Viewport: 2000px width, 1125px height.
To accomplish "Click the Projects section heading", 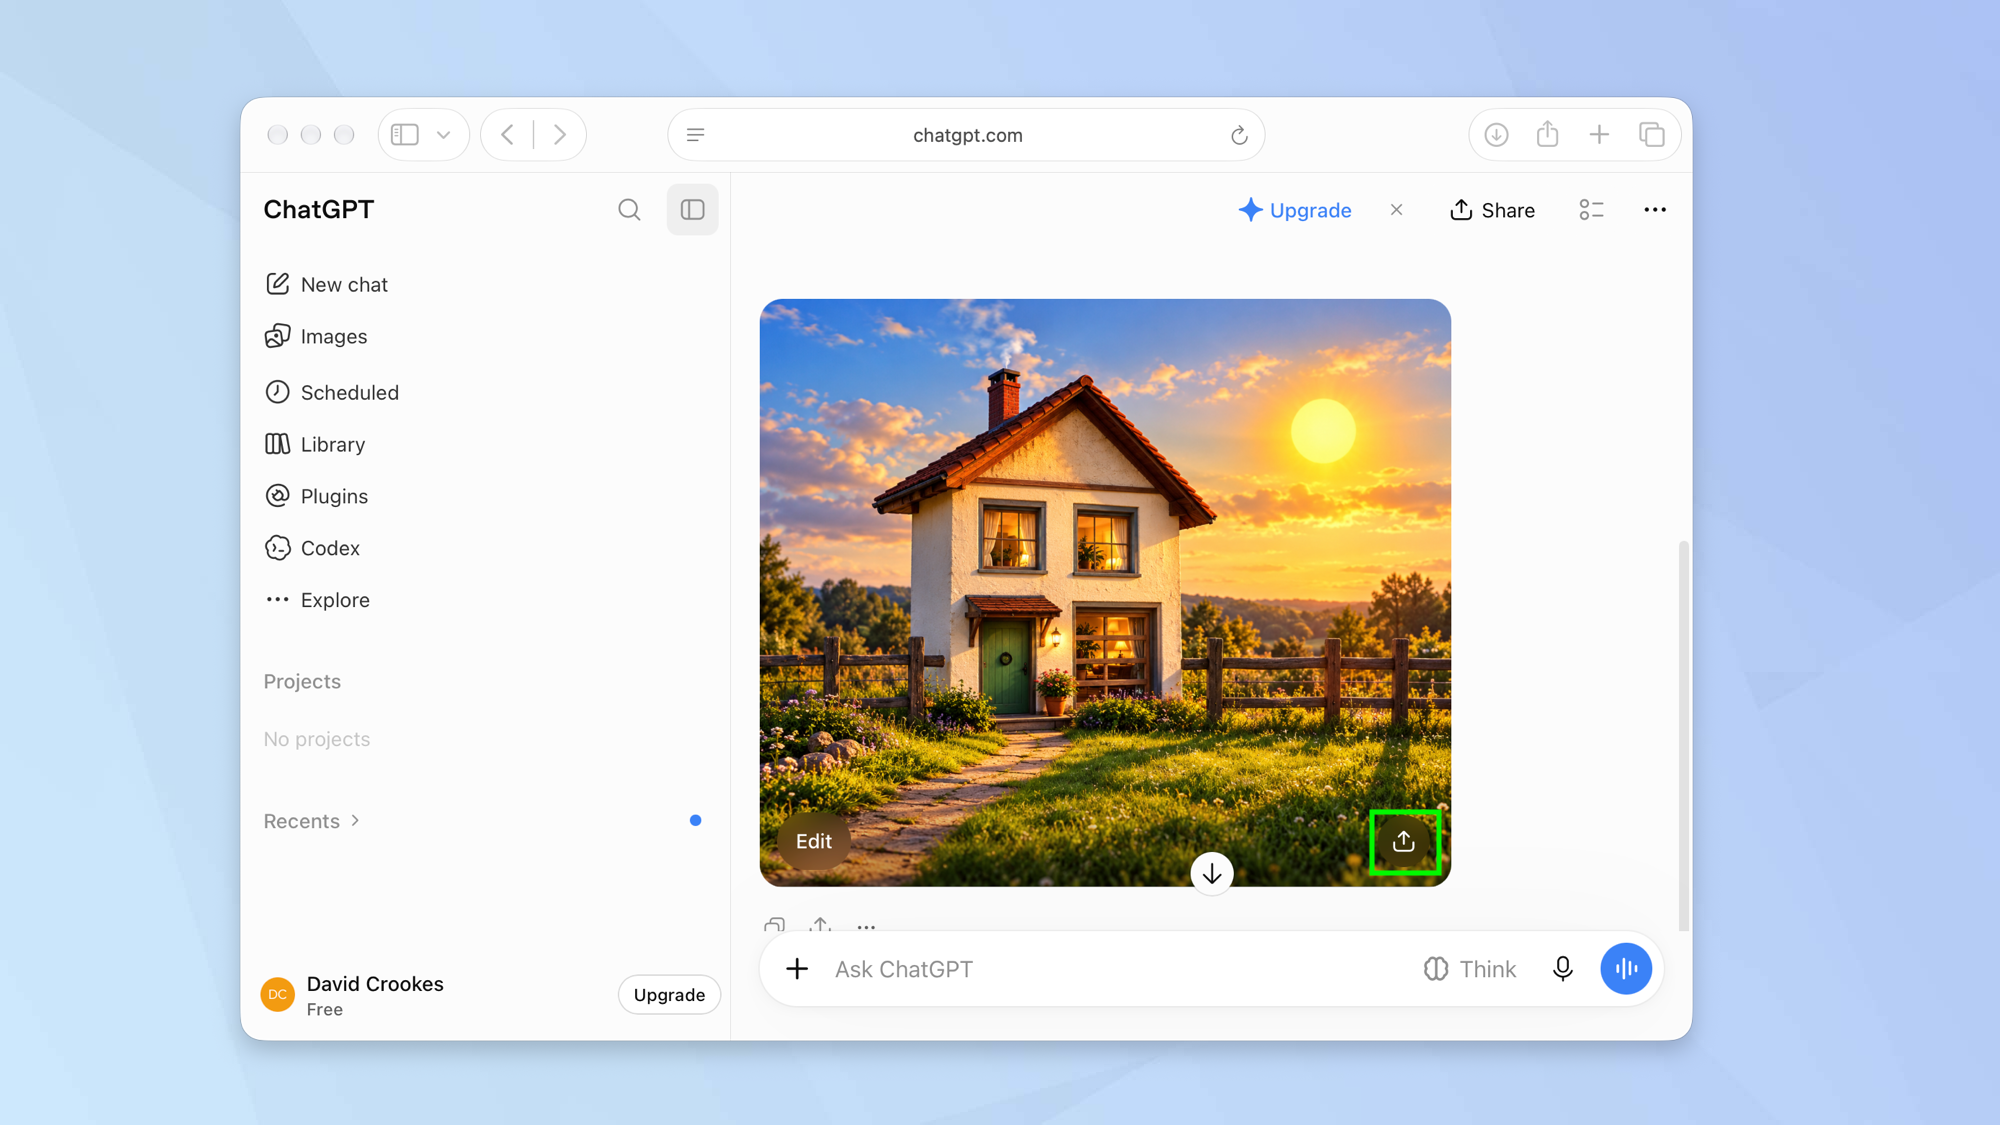I will tap(302, 681).
